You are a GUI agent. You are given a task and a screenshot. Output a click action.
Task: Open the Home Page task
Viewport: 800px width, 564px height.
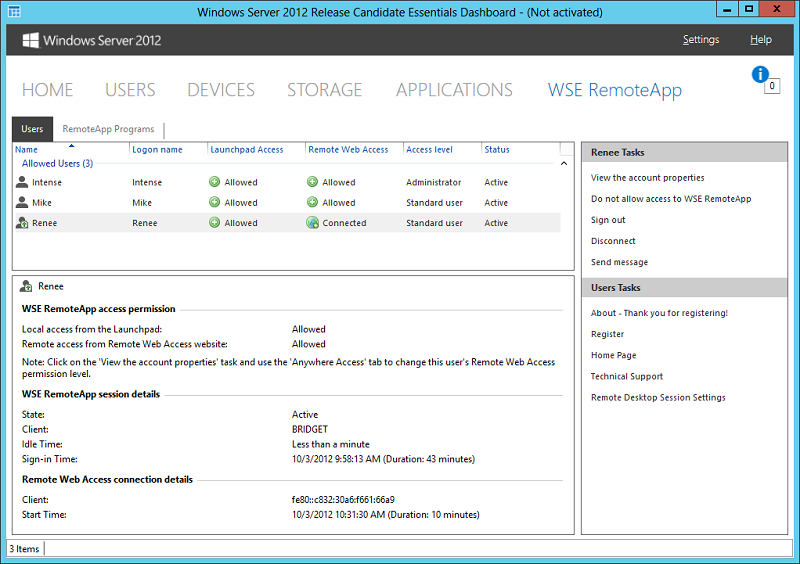click(613, 355)
